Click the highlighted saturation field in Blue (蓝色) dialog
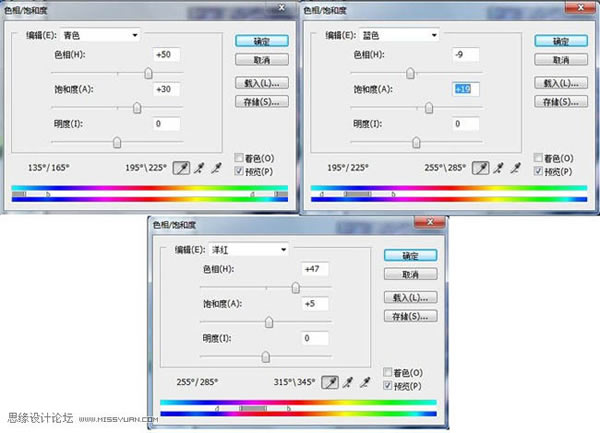This screenshot has width=600, height=433. point(466,89)
